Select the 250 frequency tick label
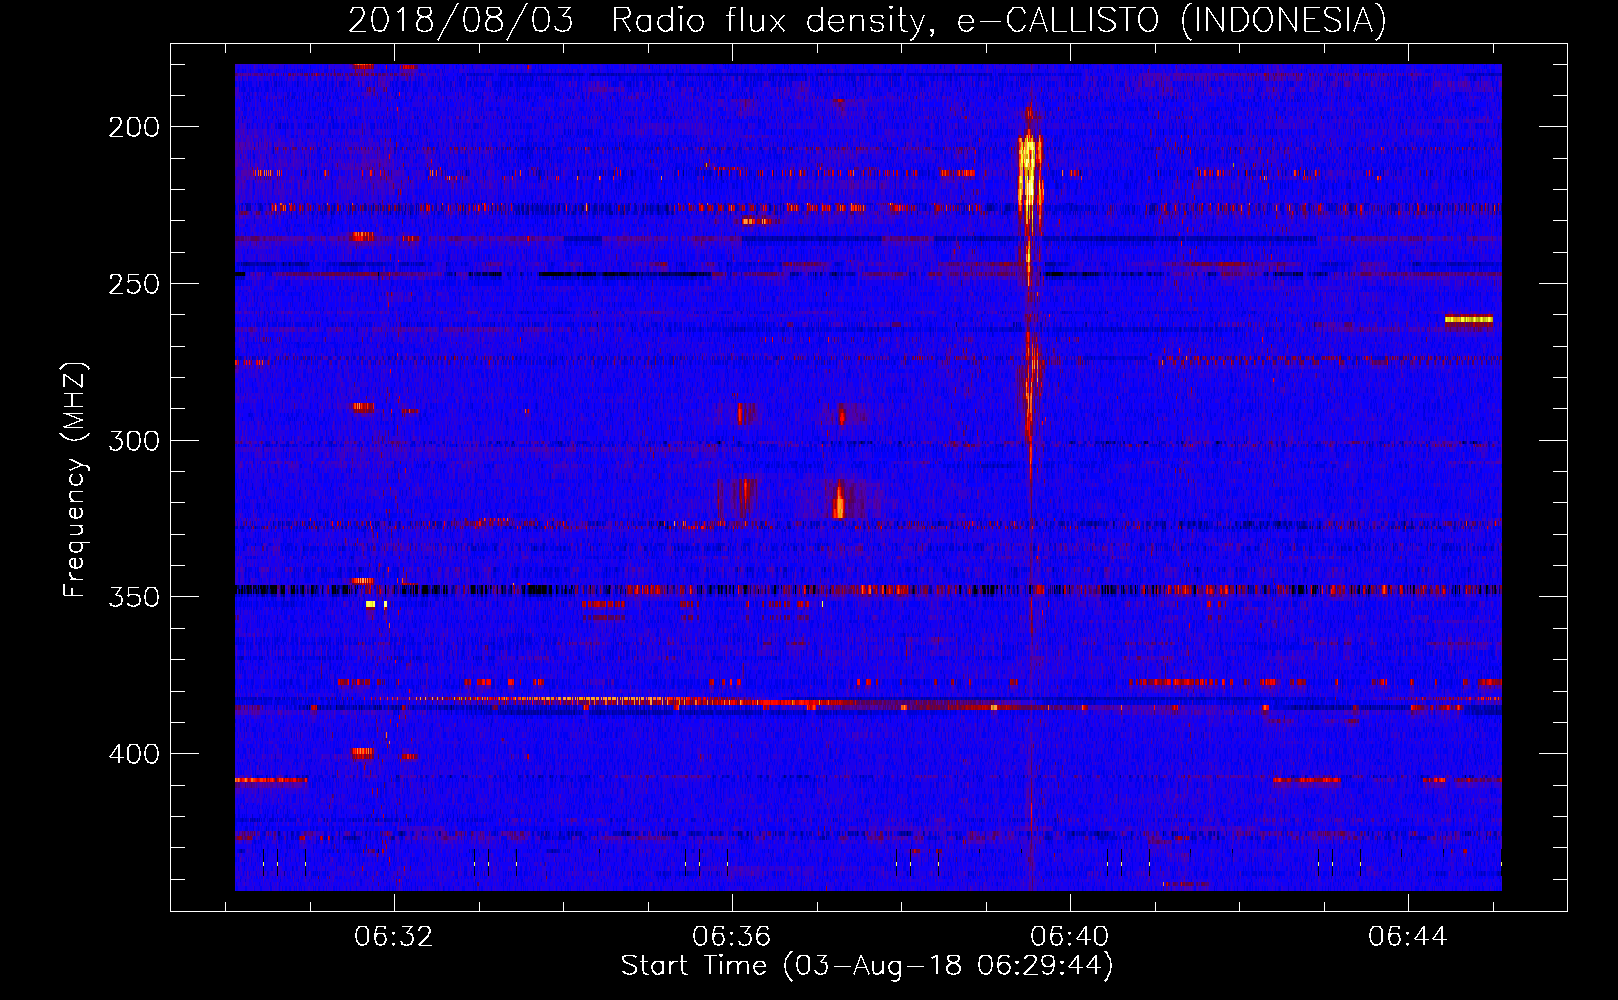 (134, 284)
